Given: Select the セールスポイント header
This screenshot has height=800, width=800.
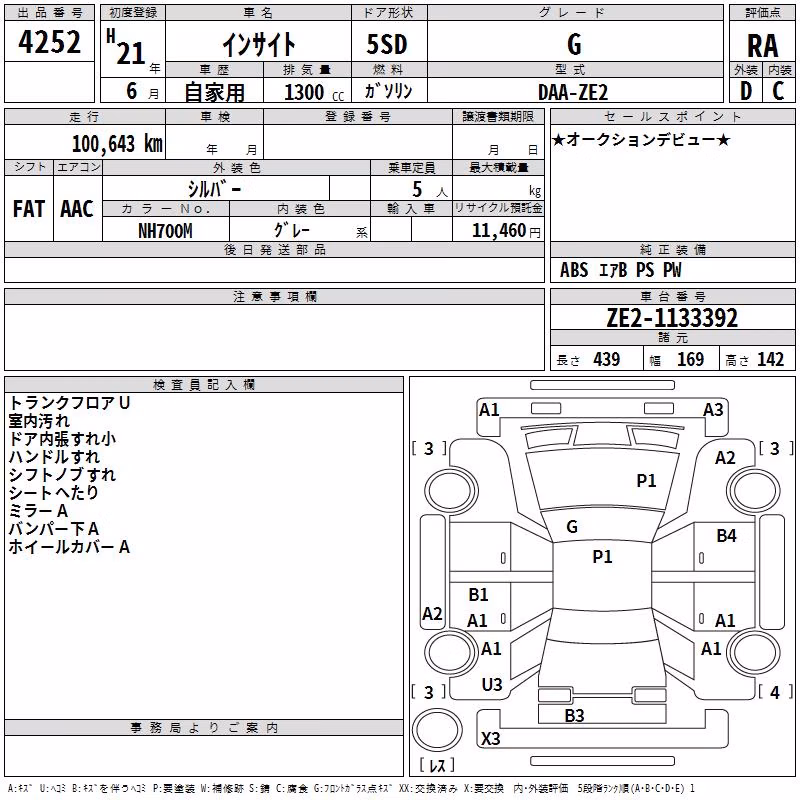Looking at the screenshot, I should pos(672,116).
